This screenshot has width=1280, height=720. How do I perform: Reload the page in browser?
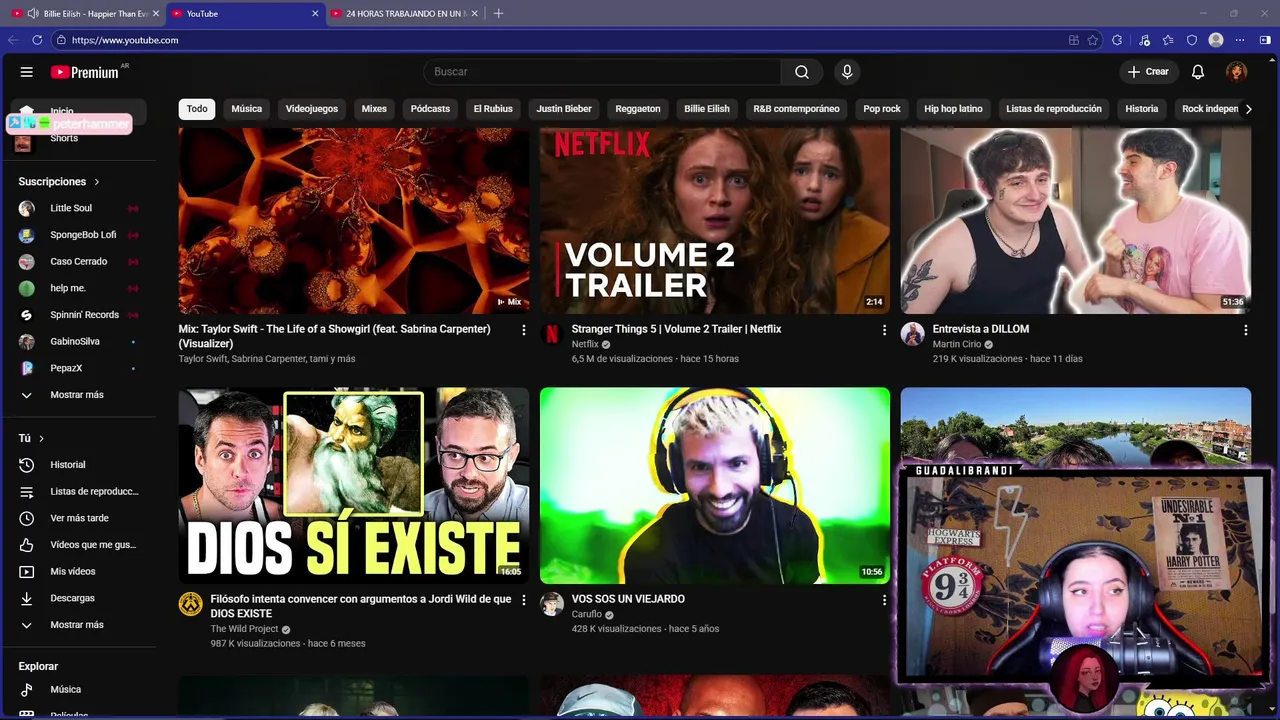click(x=37, y=40)
